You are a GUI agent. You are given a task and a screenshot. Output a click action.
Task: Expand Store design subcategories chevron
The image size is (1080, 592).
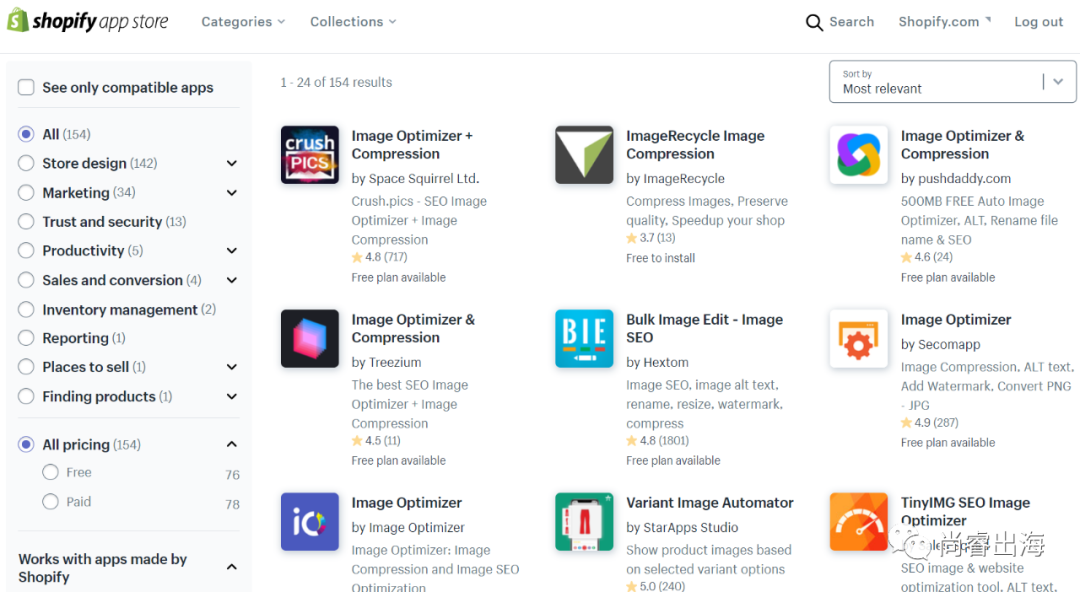click(x=232, y=163)
